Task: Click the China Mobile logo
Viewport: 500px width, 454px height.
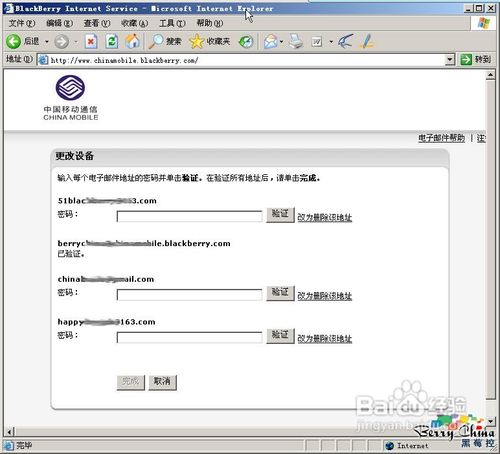Action: [70, 98]
